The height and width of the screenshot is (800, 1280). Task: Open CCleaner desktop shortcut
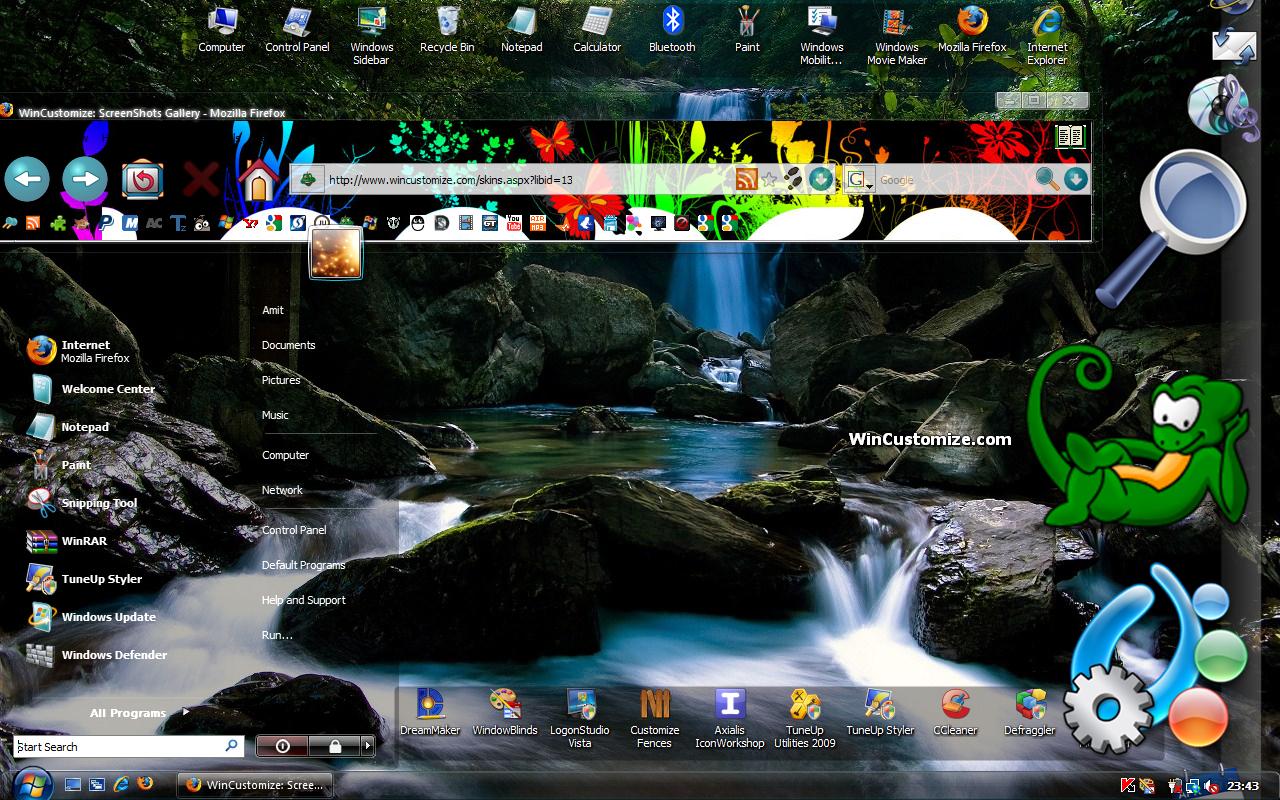[955, 712]
